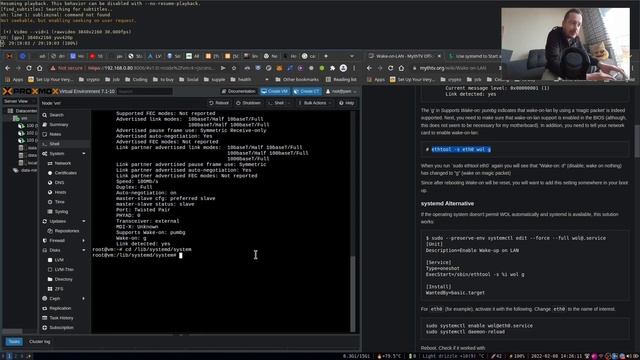Image resolution: width=640 pixels, height=360 pixels.
Task: Click the Proxmox shell vertical scrollbar
Action: tap(353, 294)
